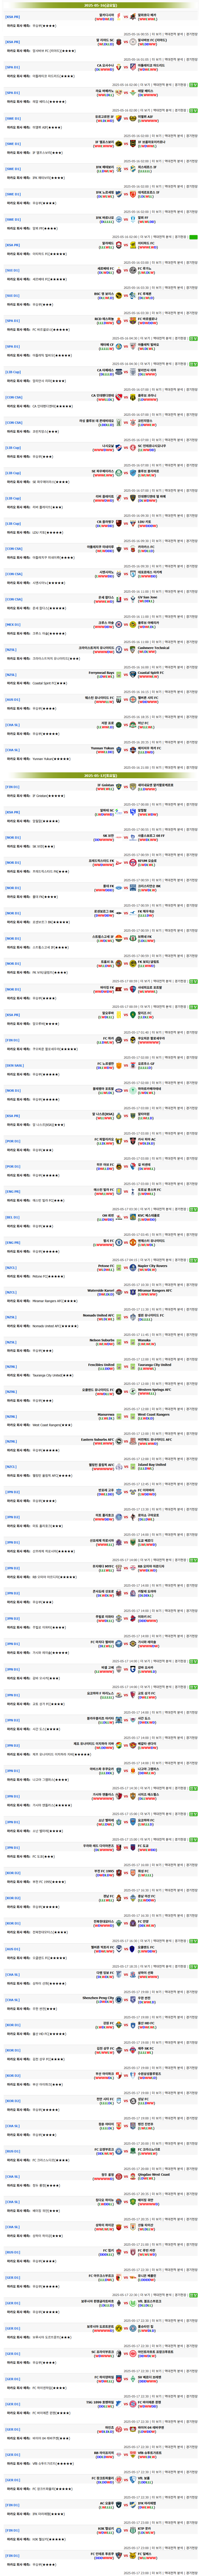199x2576 pixels.
Task: Select the 2025-05-16(금요일) date header
Action: [x=99, y=4]
